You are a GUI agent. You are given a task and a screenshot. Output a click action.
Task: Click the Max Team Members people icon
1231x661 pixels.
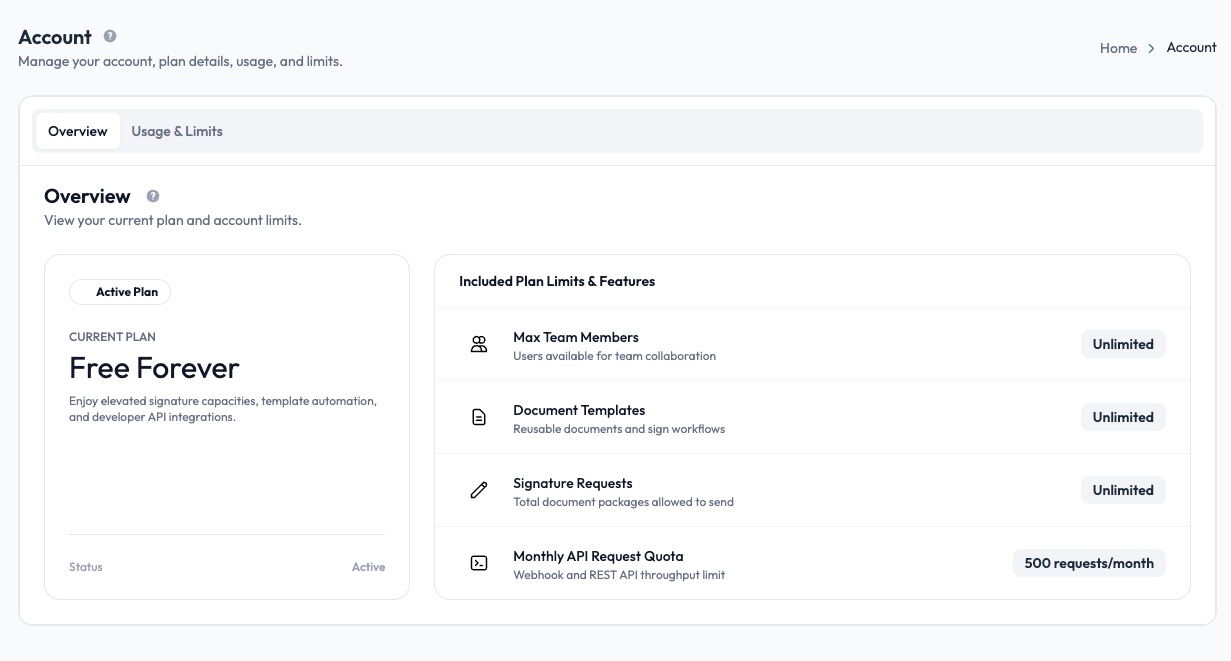coord(479,344)
